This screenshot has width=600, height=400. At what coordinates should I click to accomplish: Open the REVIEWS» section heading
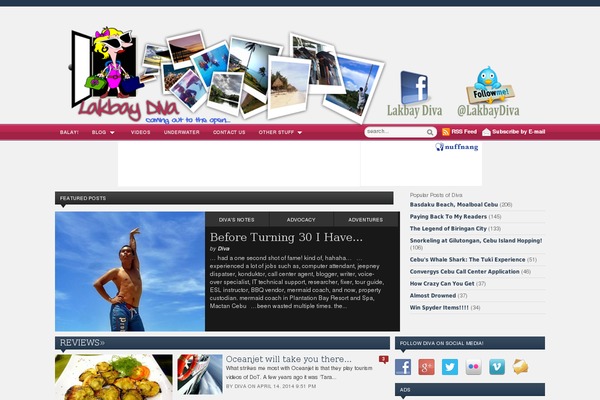[x=82, y=343]
